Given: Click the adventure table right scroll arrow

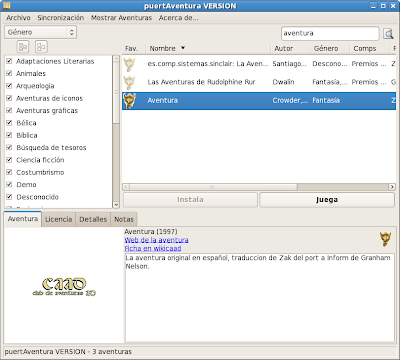Looking at the screenshot, I should click(392, 187).
